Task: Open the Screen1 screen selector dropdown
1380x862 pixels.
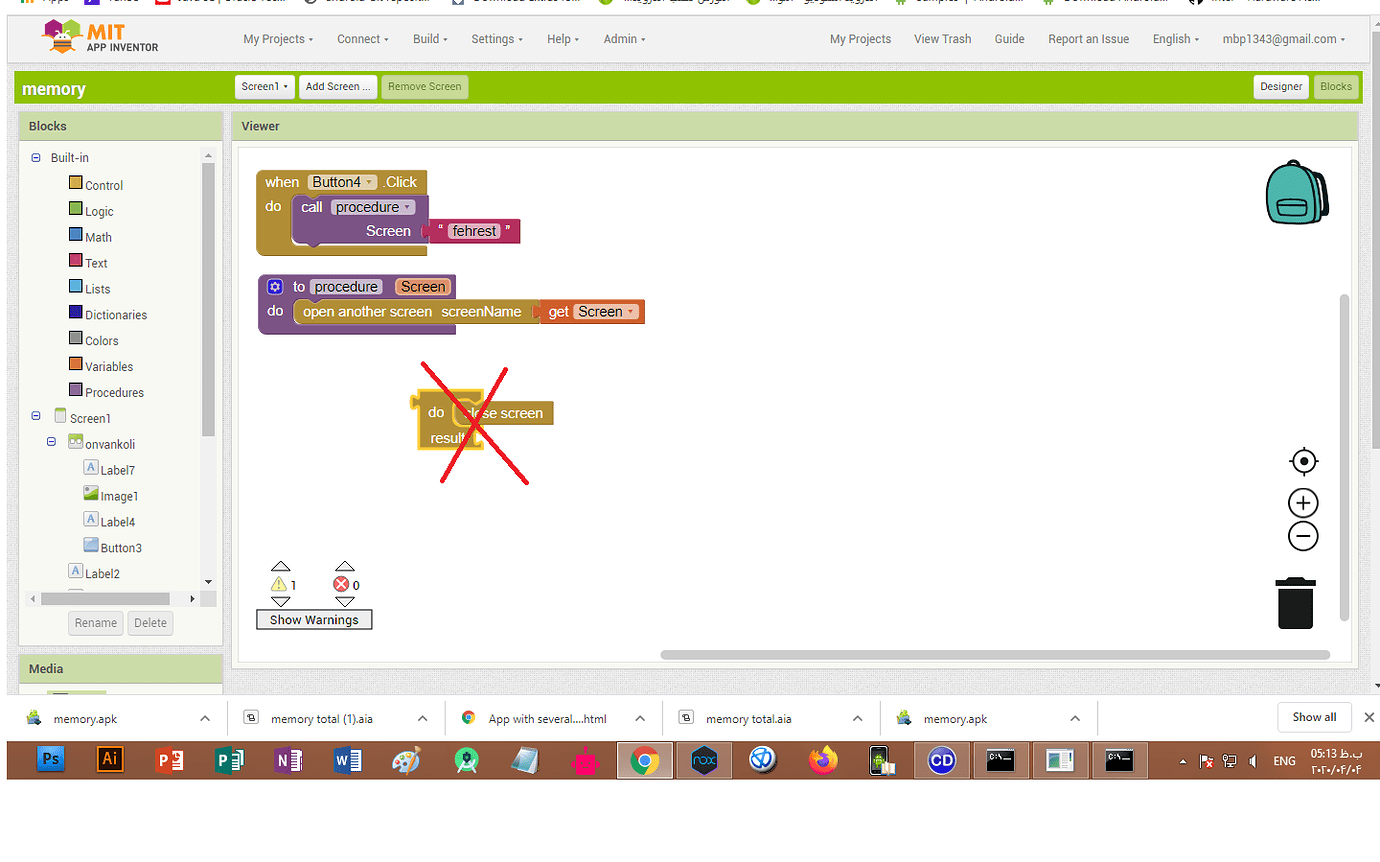Action: pyautogui.click(x=264, y=87)
